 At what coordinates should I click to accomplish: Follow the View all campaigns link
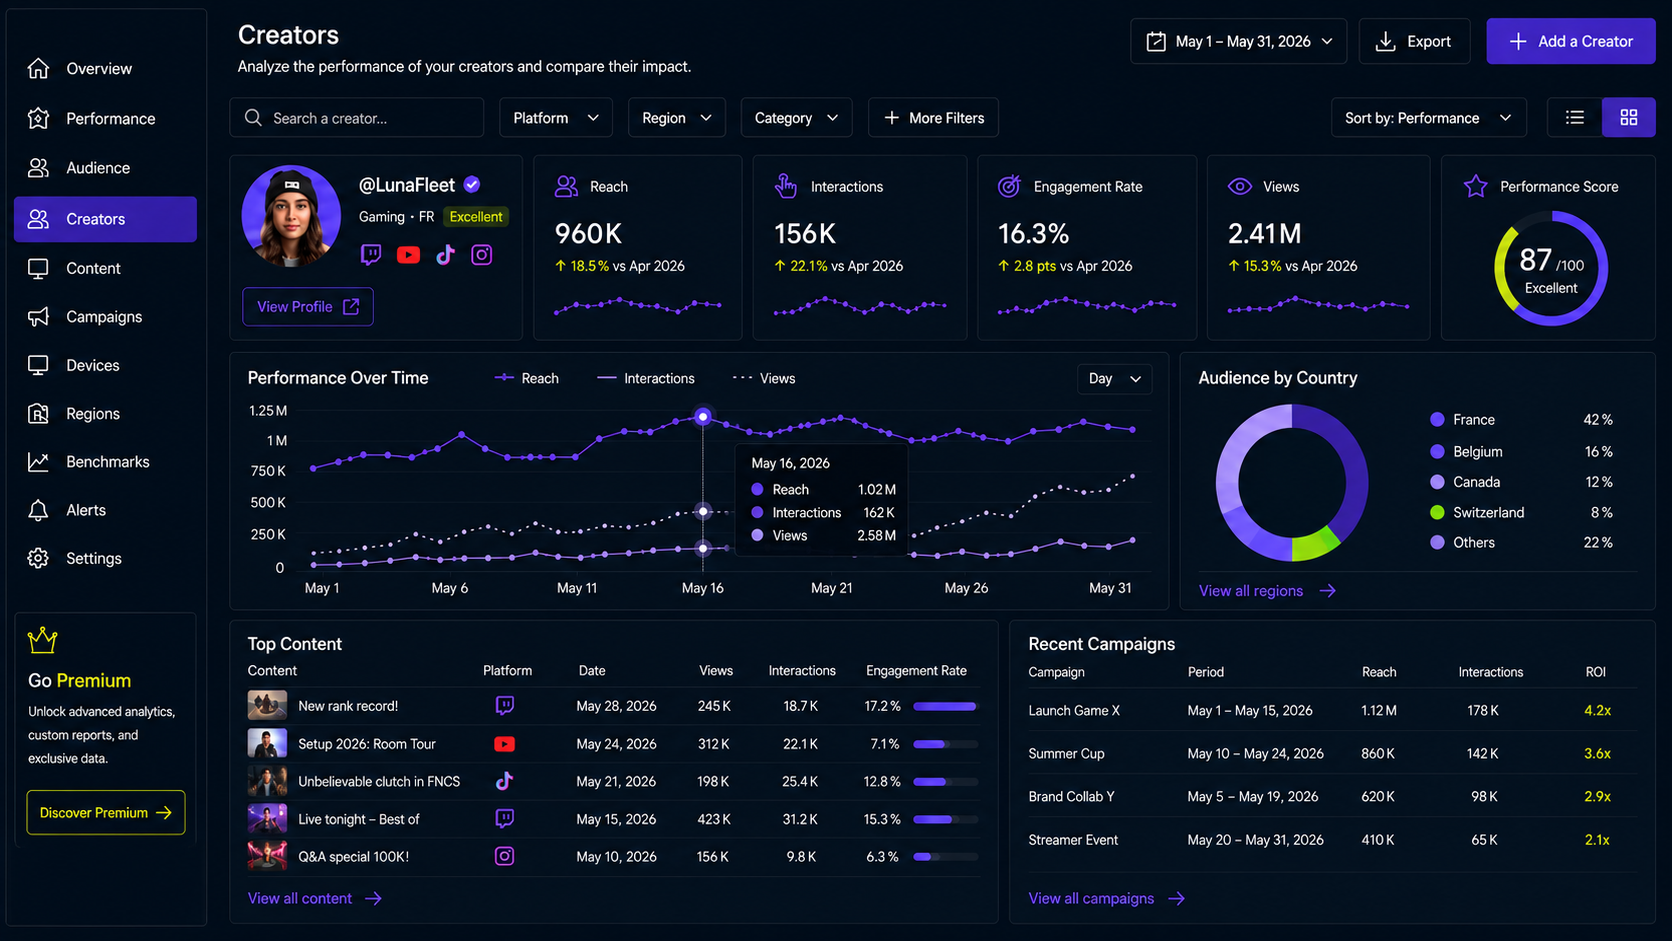click(1106, 899)
